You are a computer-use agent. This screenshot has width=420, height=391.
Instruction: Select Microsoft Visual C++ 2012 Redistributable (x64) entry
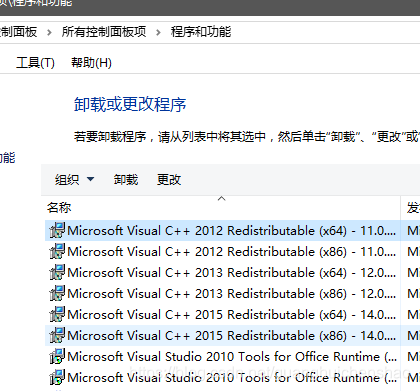pyautogui.click(x=222, y=230)
